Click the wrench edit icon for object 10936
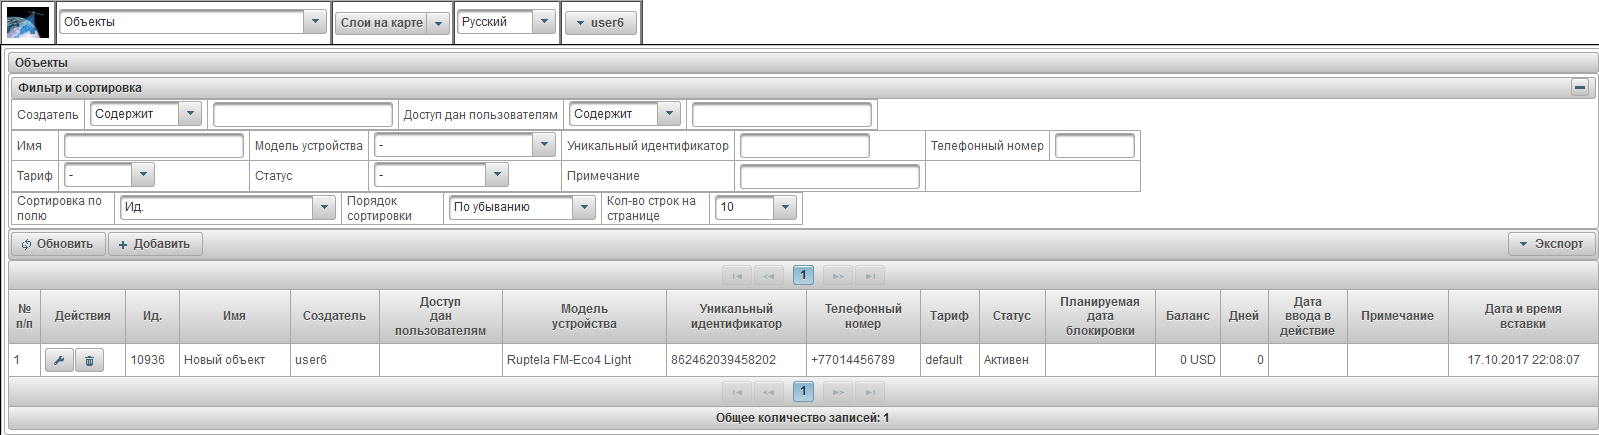Screen dimensions: 1599x435 [59, 360]
